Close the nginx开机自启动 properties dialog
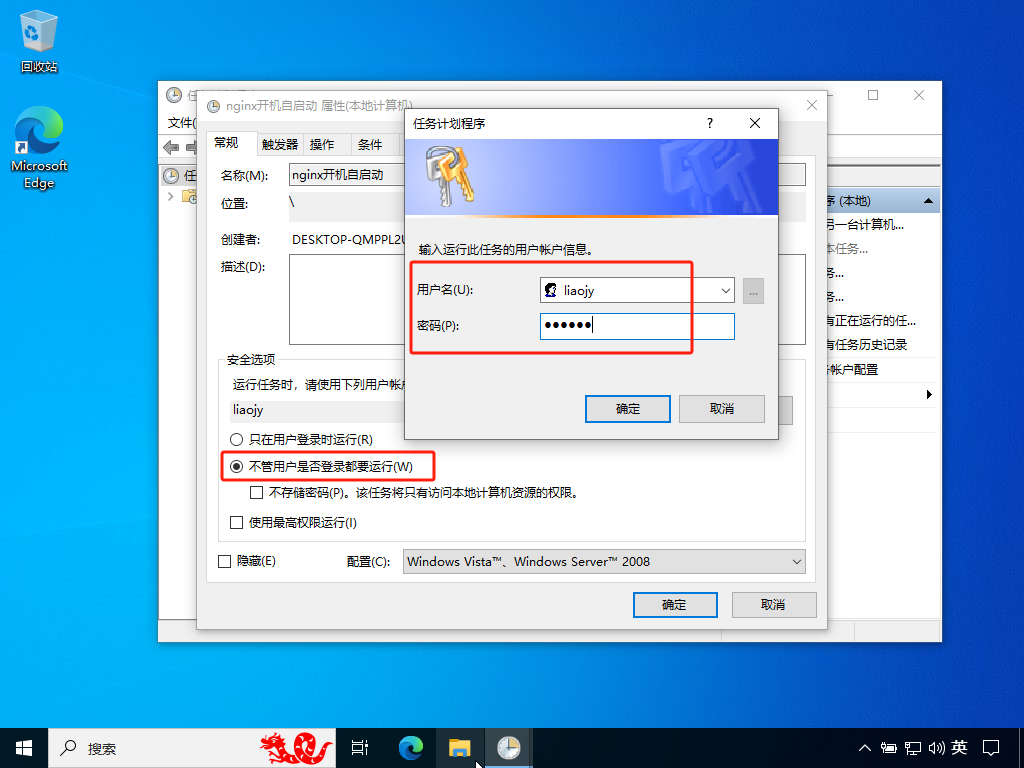Screen dimensions: 1024x768 click(x=812, y=105)
